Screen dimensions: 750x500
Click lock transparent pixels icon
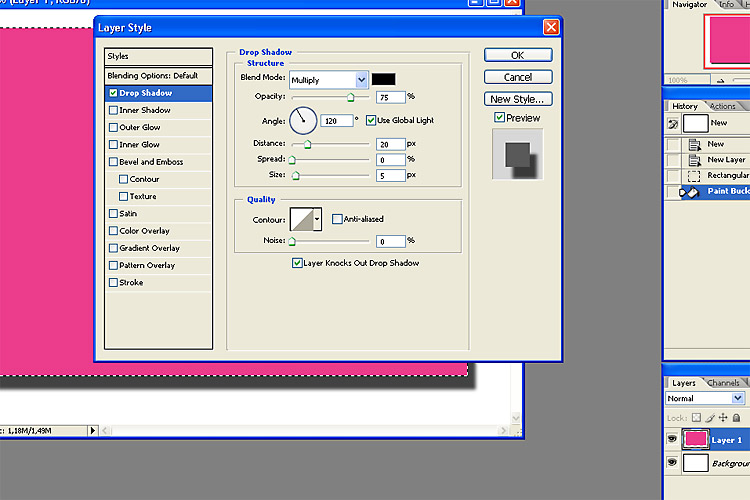pyautogui.click(x=696, y=418)
